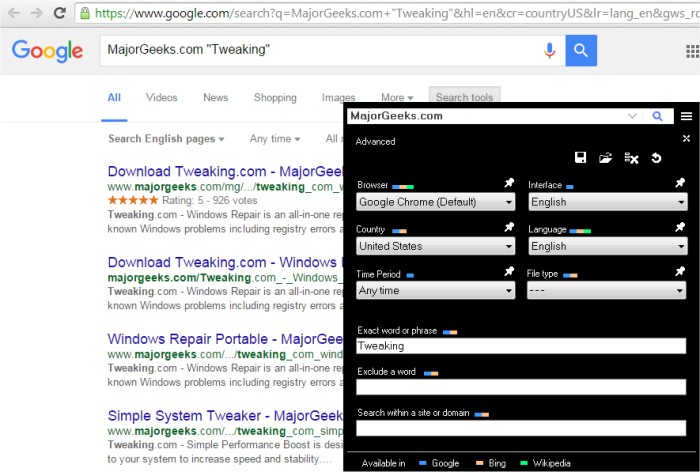Open the File type dropdown
Viewport: 700px width, 472px height.
(606, 290)
